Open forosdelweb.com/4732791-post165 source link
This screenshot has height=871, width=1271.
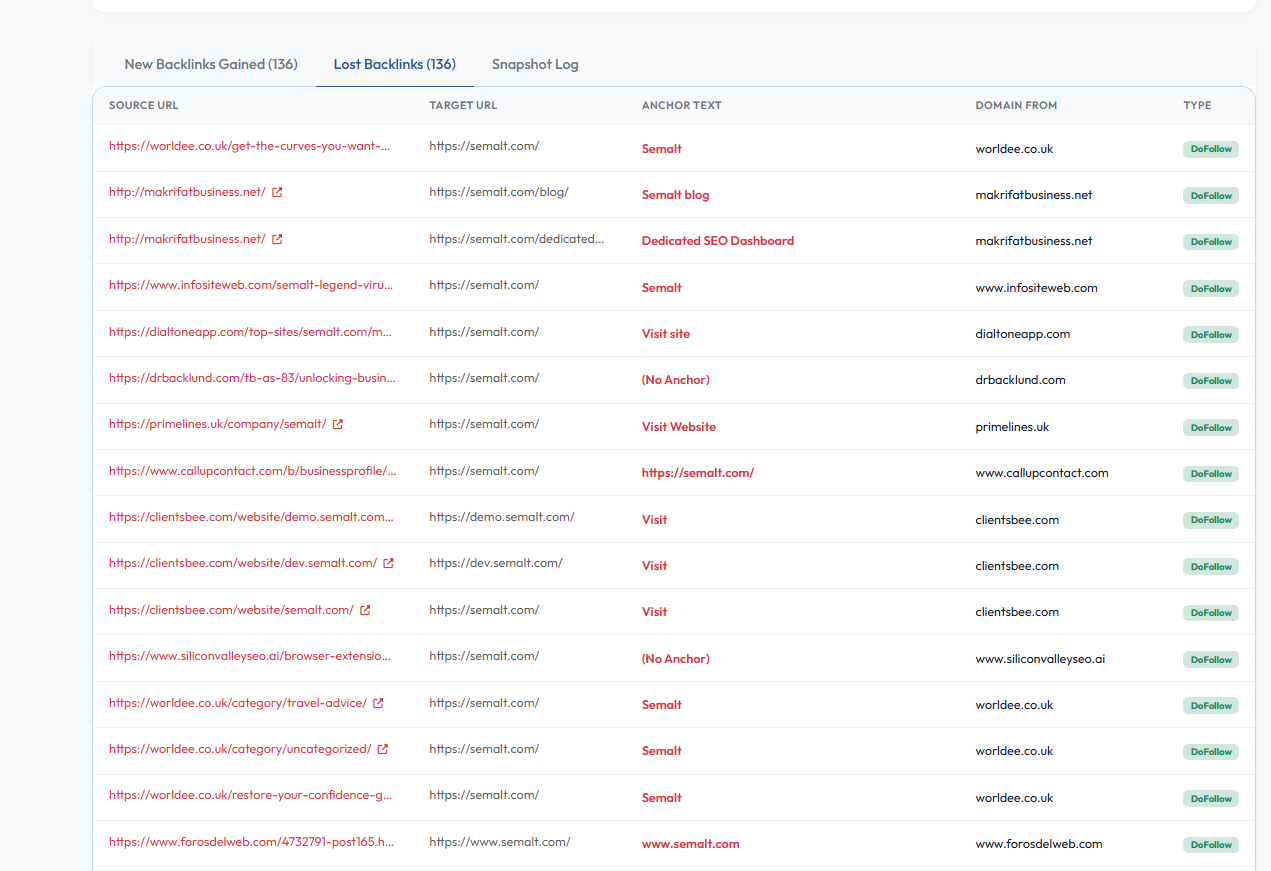(251, 842)
